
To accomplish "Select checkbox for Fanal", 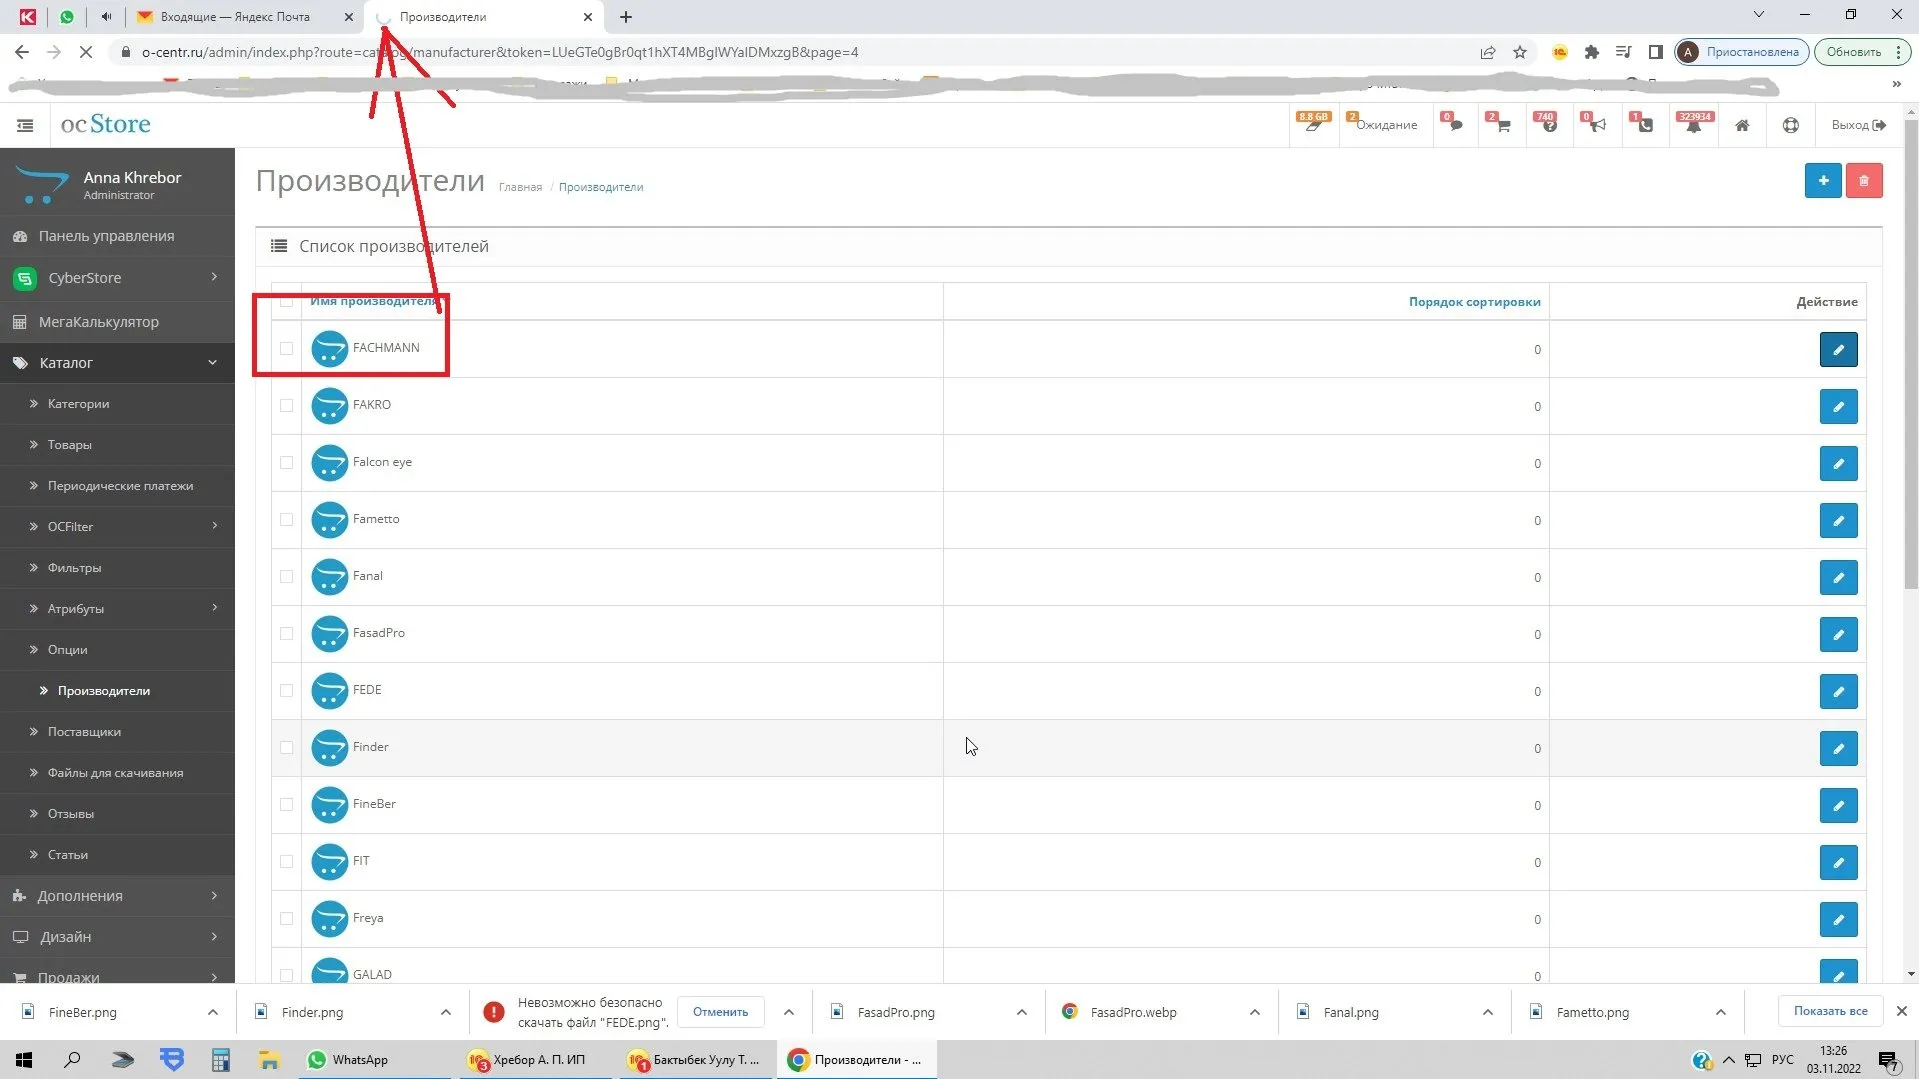I will click(x=287, y=576).
